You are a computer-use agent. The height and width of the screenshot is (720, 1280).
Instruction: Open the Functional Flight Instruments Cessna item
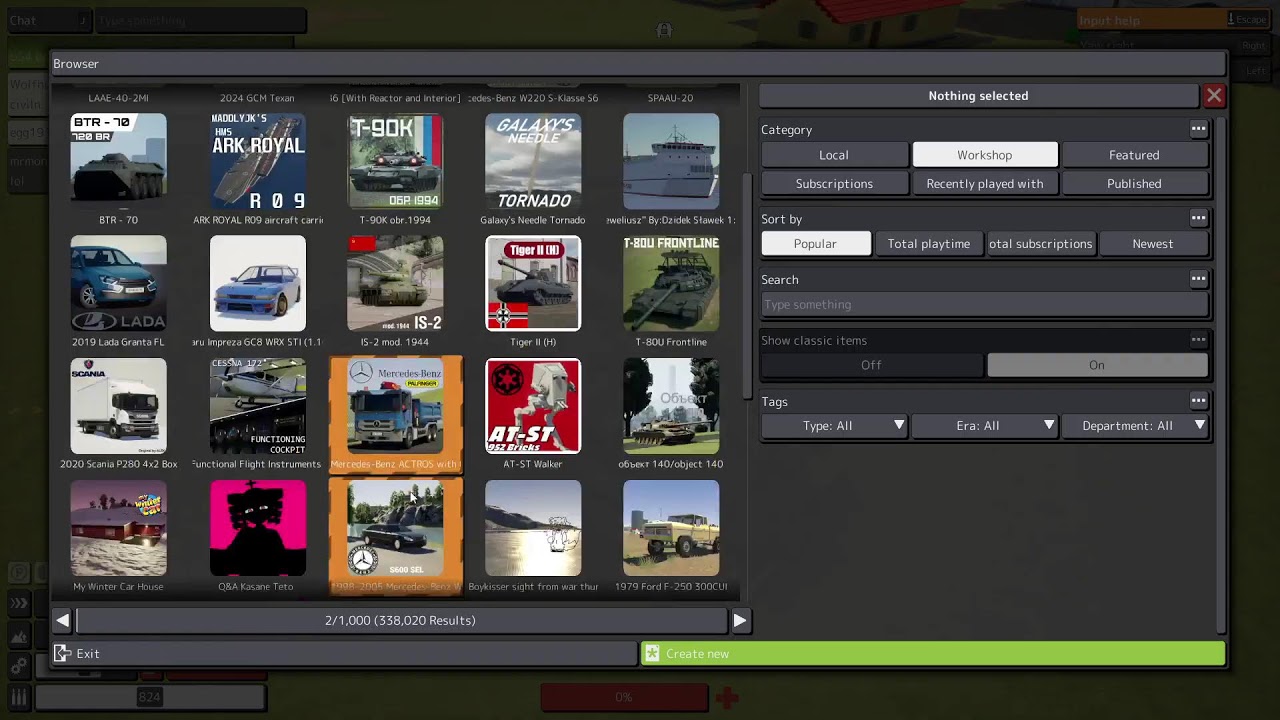258,406
